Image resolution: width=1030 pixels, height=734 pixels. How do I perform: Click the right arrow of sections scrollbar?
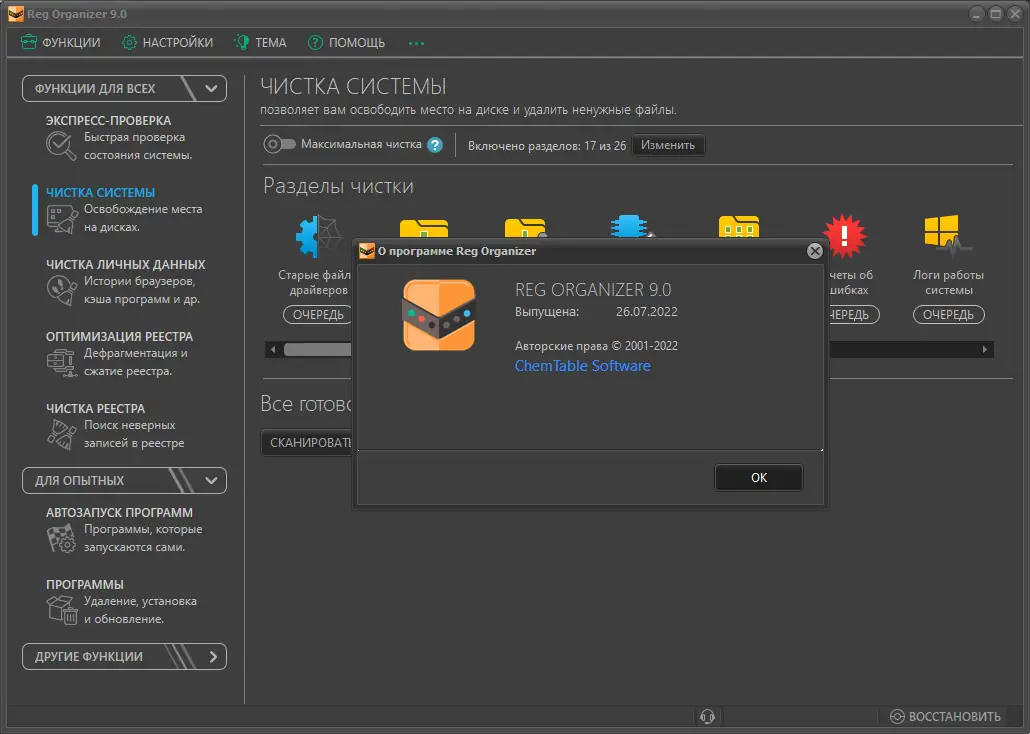(985, 350)
